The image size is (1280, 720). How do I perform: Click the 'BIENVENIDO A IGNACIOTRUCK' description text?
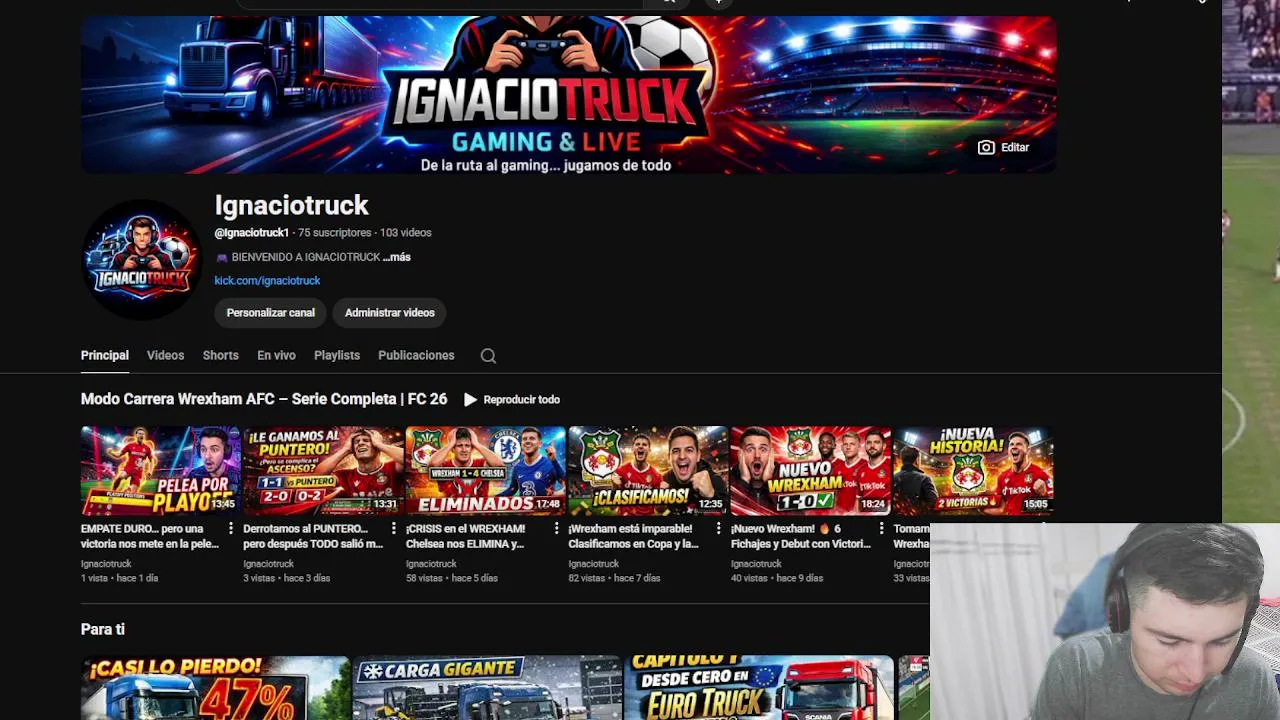tap(306, 257)
